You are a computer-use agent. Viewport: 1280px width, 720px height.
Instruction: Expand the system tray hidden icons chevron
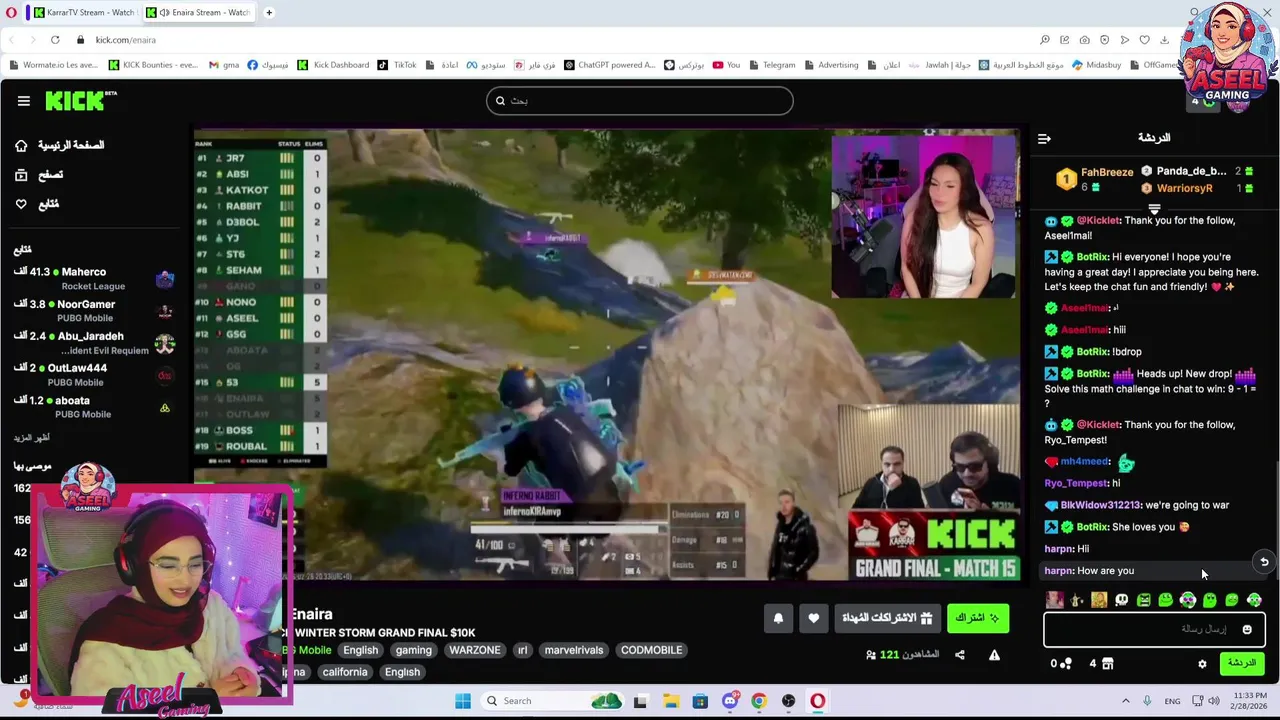click(x=1125, y=701)
